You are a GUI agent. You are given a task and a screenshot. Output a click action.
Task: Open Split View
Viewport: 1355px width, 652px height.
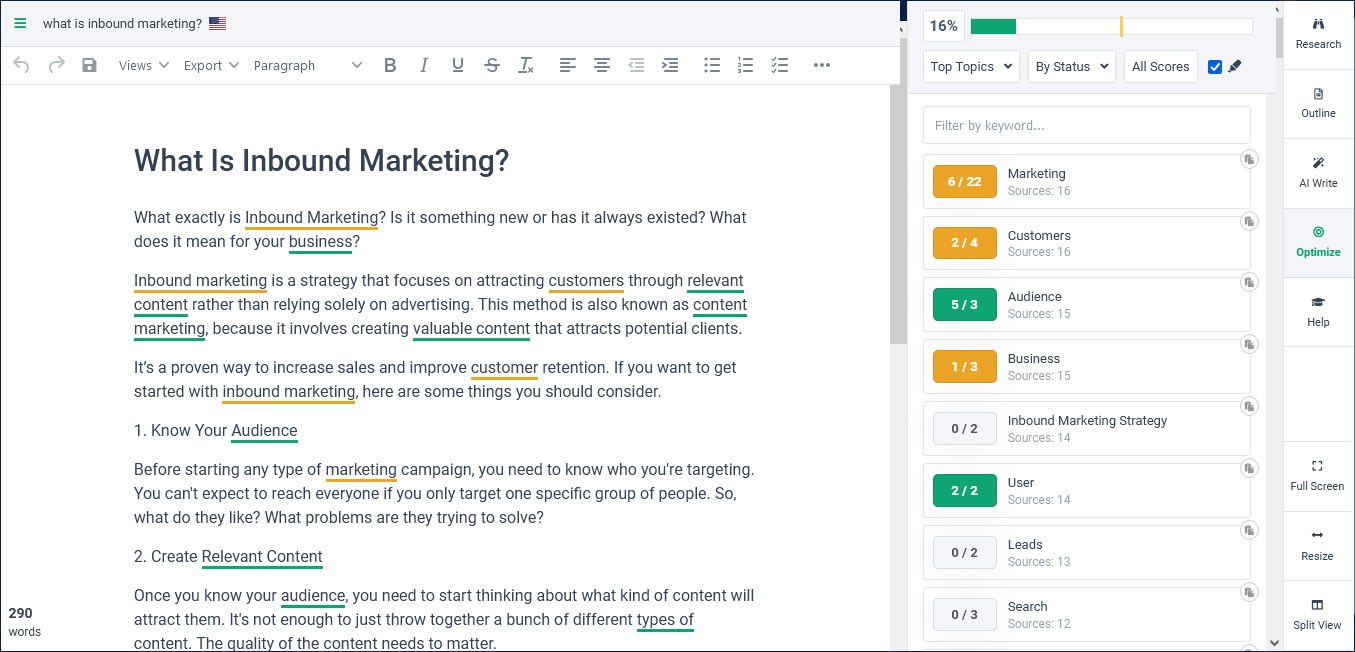coord(1317,616)
